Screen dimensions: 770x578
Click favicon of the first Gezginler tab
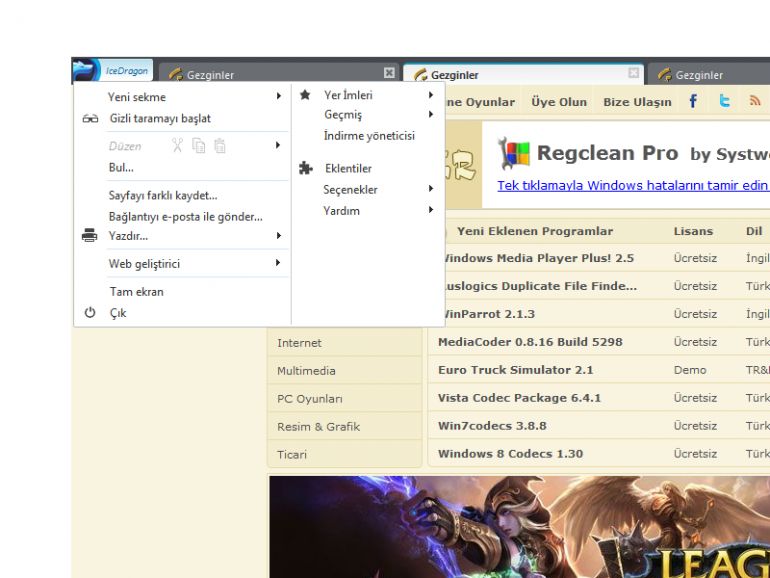175,74
